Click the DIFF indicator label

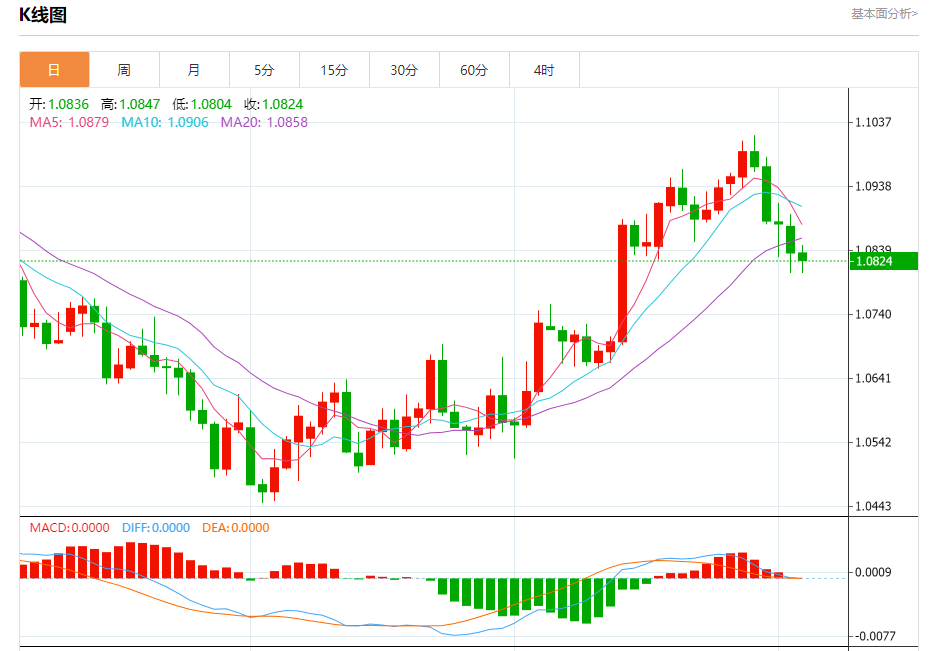coord(156,528)
